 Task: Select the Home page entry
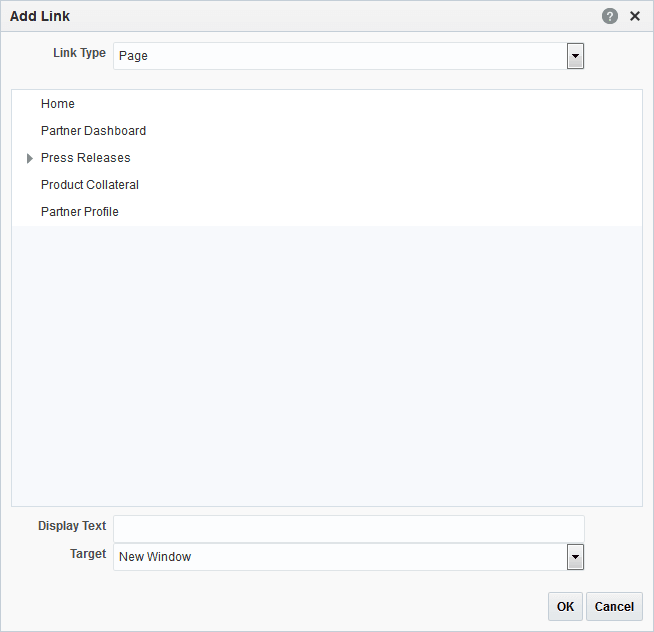click(58, 104)
